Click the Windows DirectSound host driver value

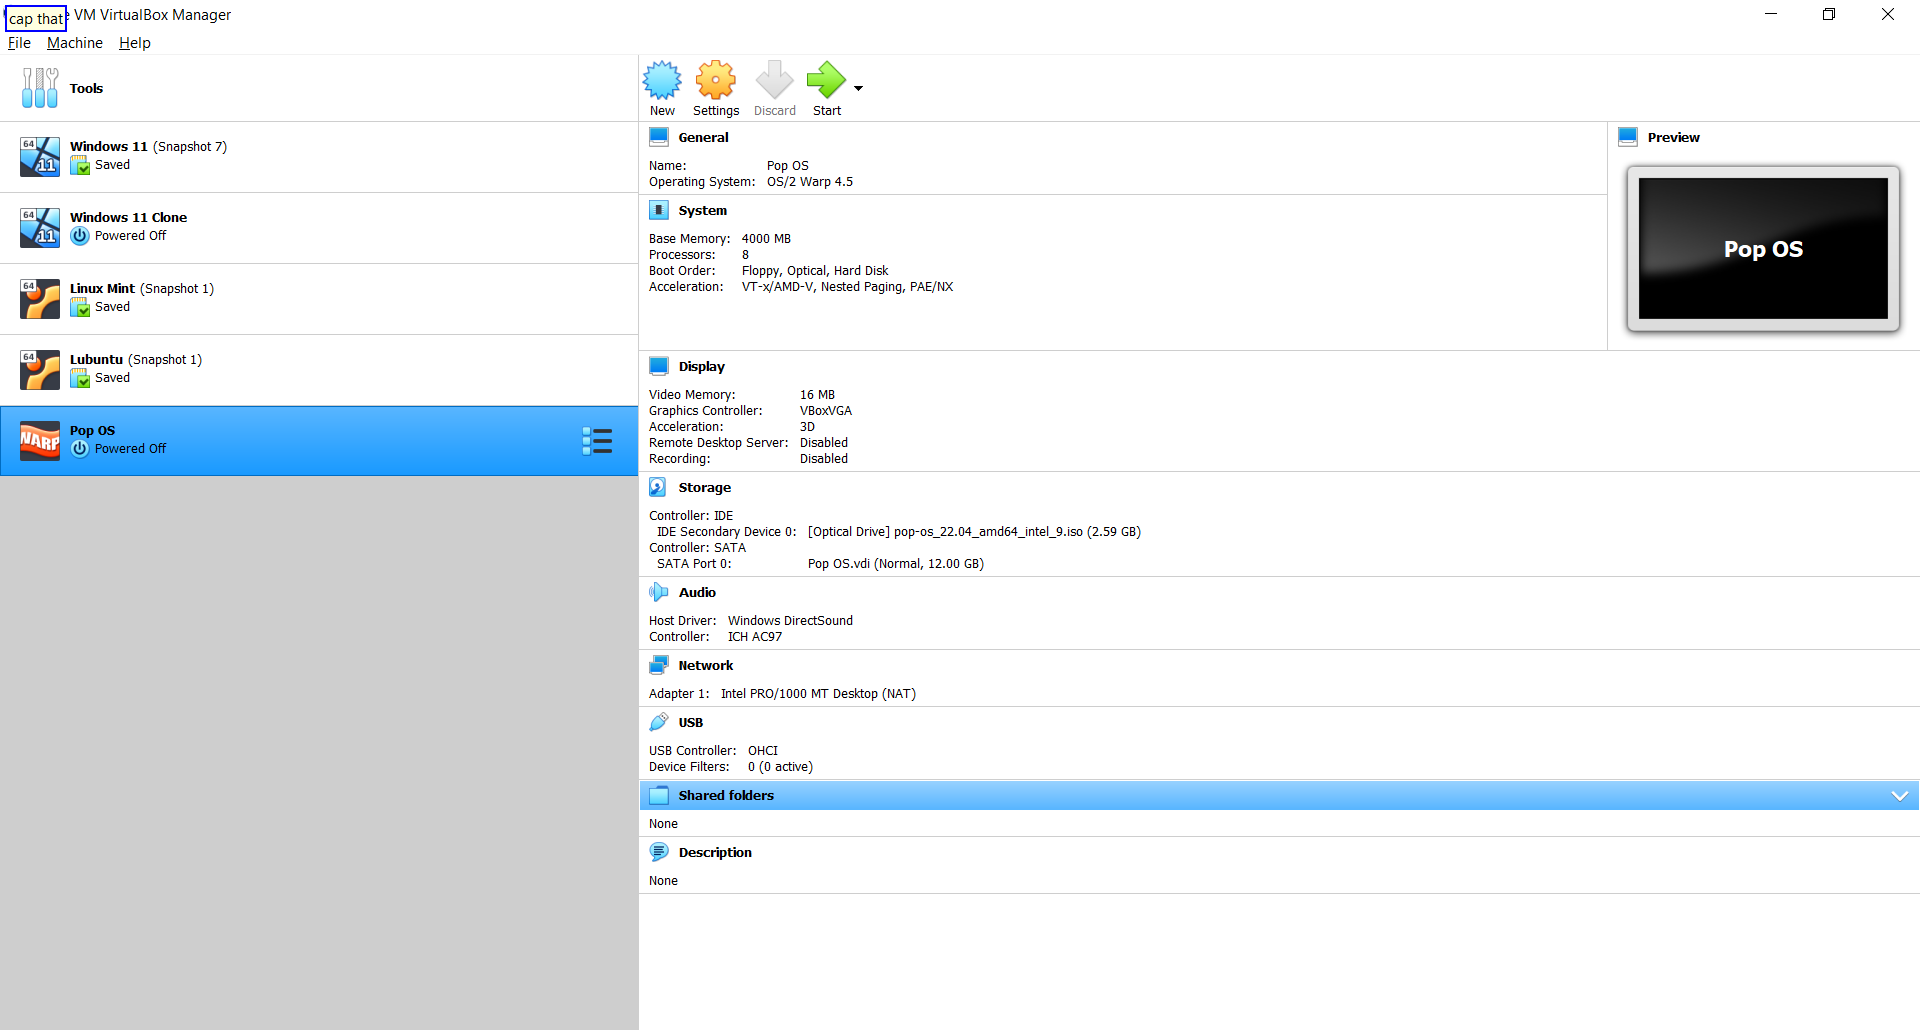tap(790, 621)
